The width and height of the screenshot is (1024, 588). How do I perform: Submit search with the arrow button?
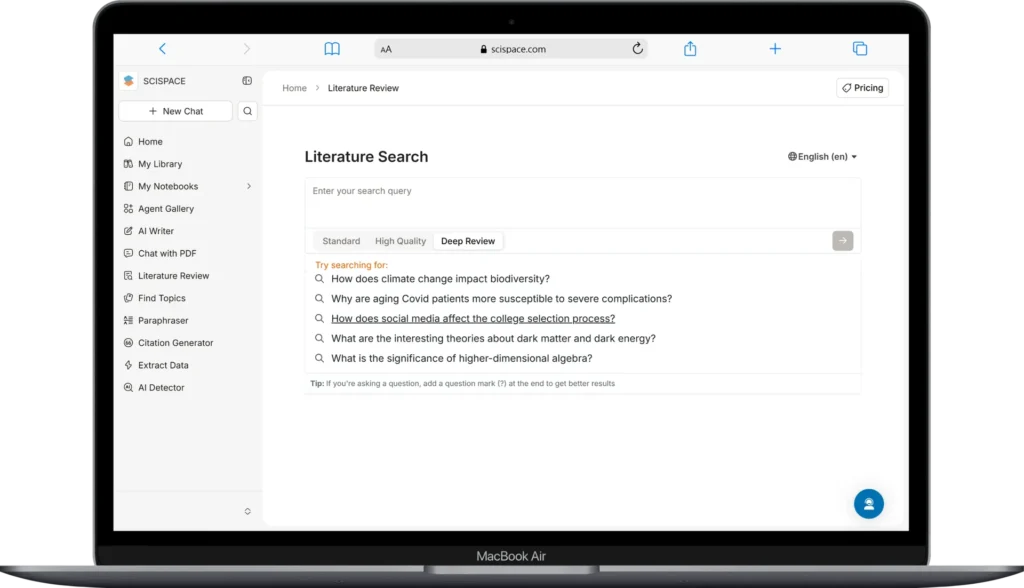(x=842, y=240)
